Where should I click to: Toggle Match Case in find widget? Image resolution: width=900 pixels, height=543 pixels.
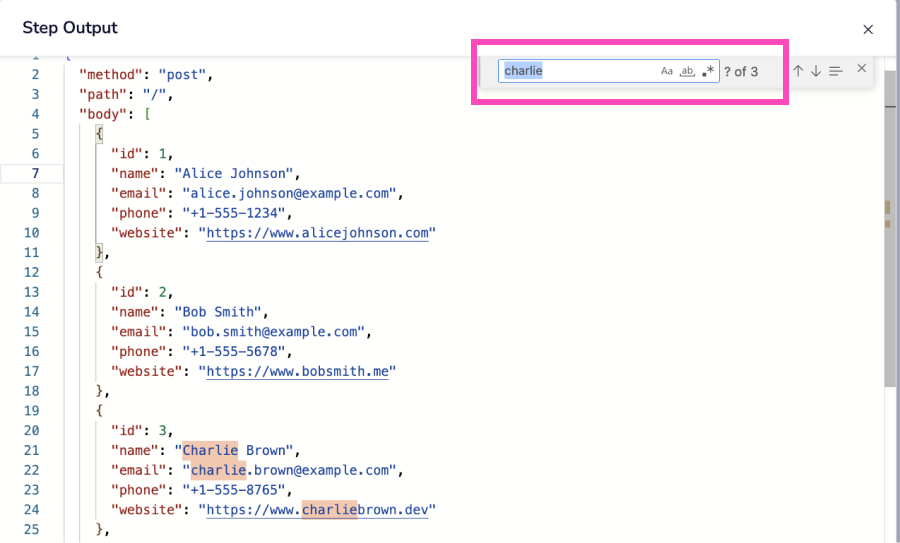667,71
